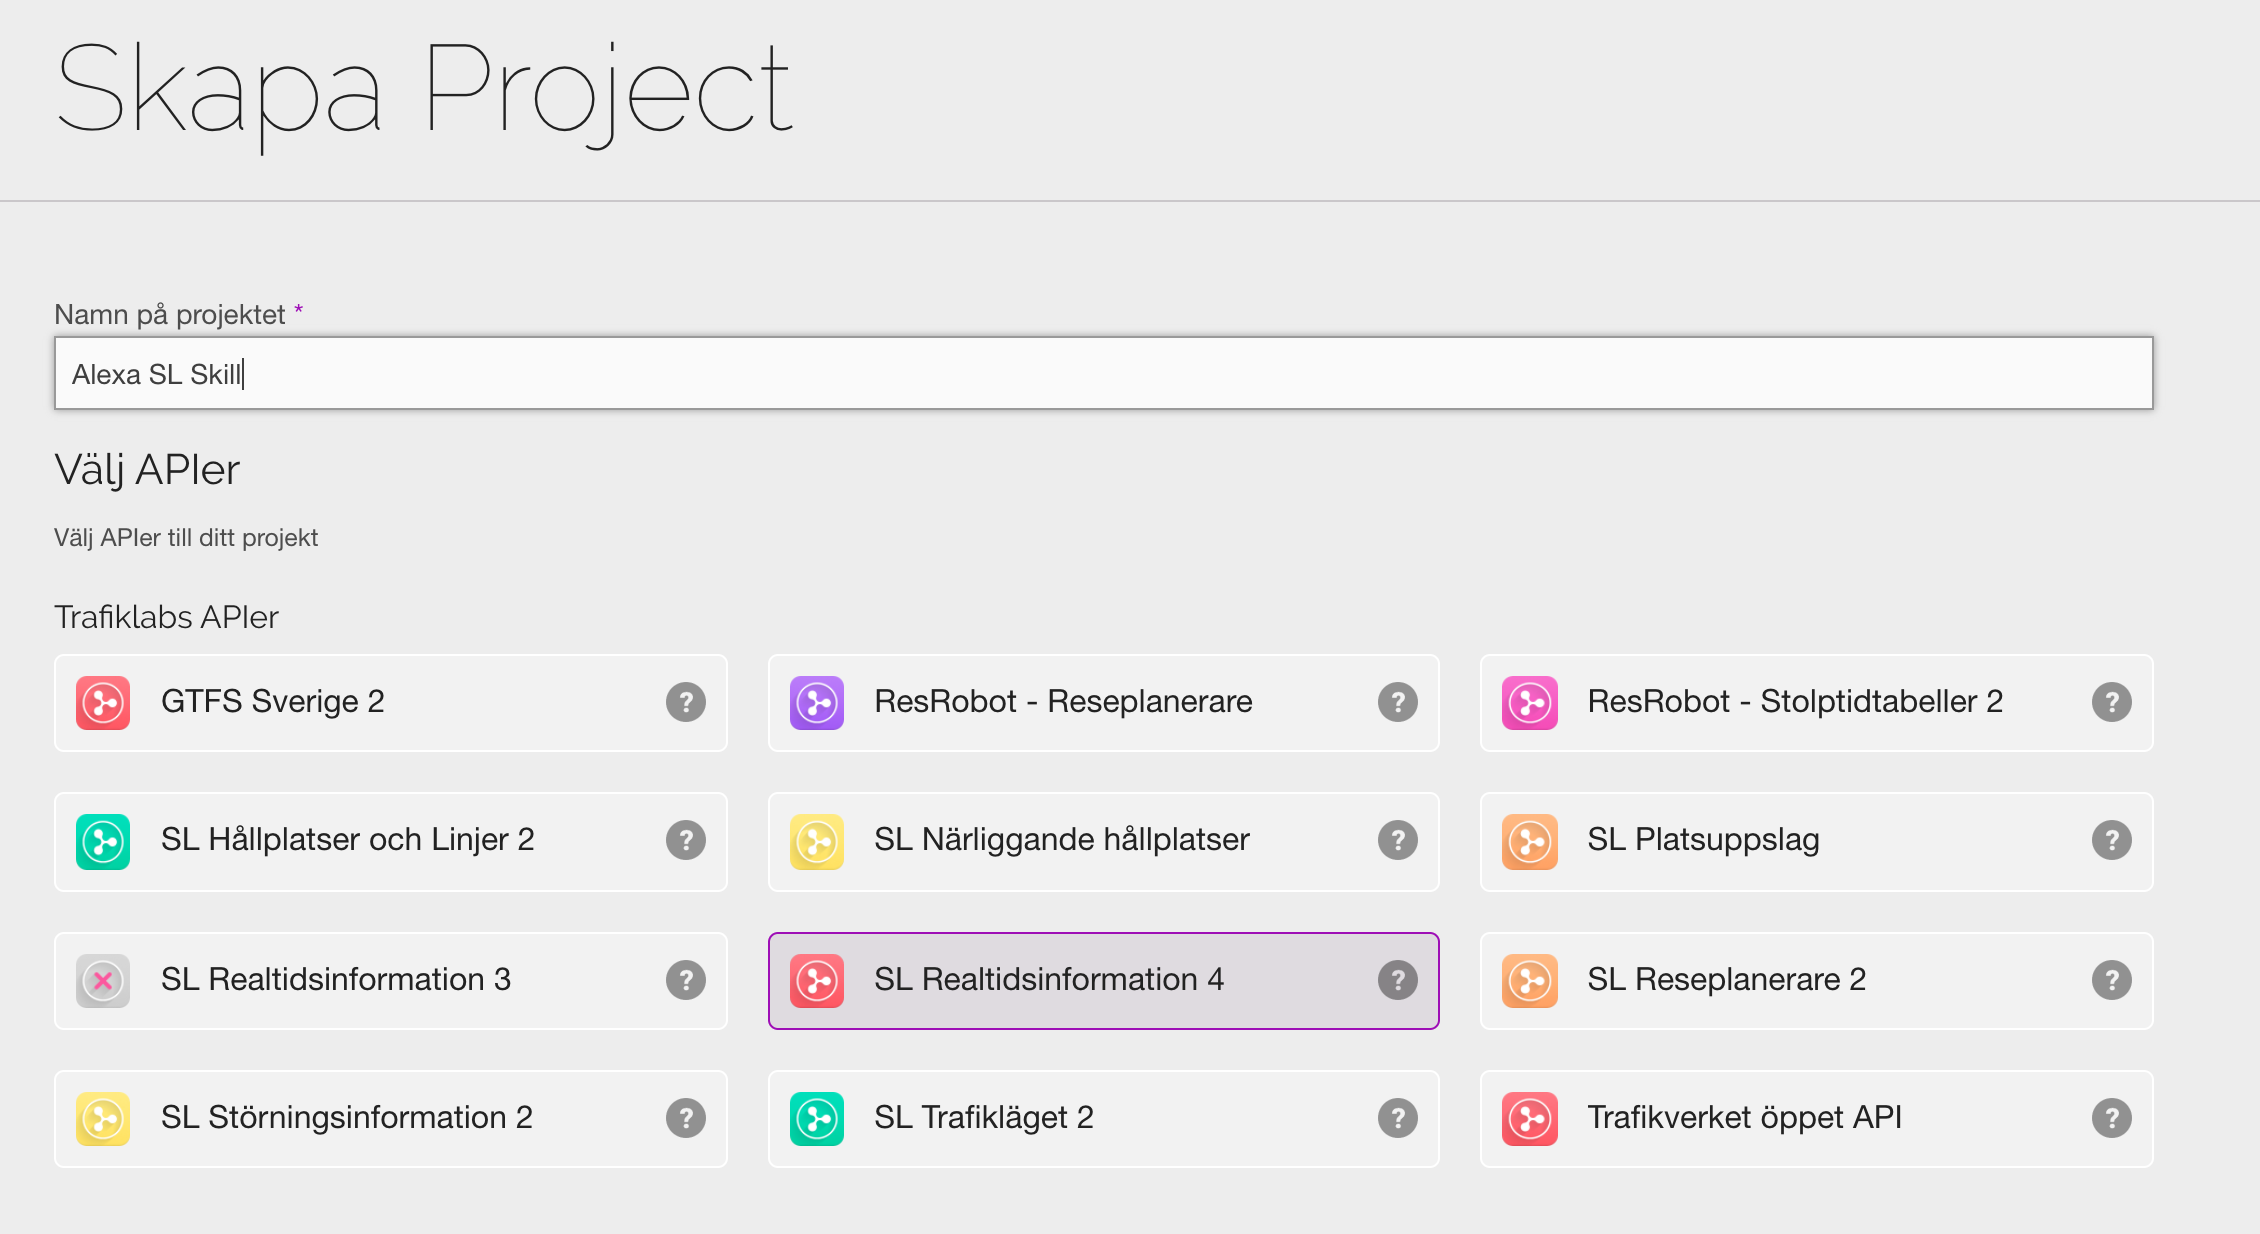Open help icon for SL Platsuppslag
The width and height of the screenshot is (2260, 1234).
click(x=2111, y=840)
